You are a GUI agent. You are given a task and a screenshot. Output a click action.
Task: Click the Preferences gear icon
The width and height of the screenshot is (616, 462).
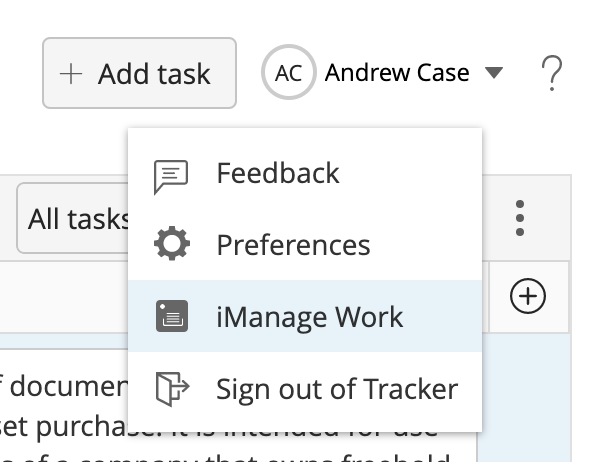(171, 245)
